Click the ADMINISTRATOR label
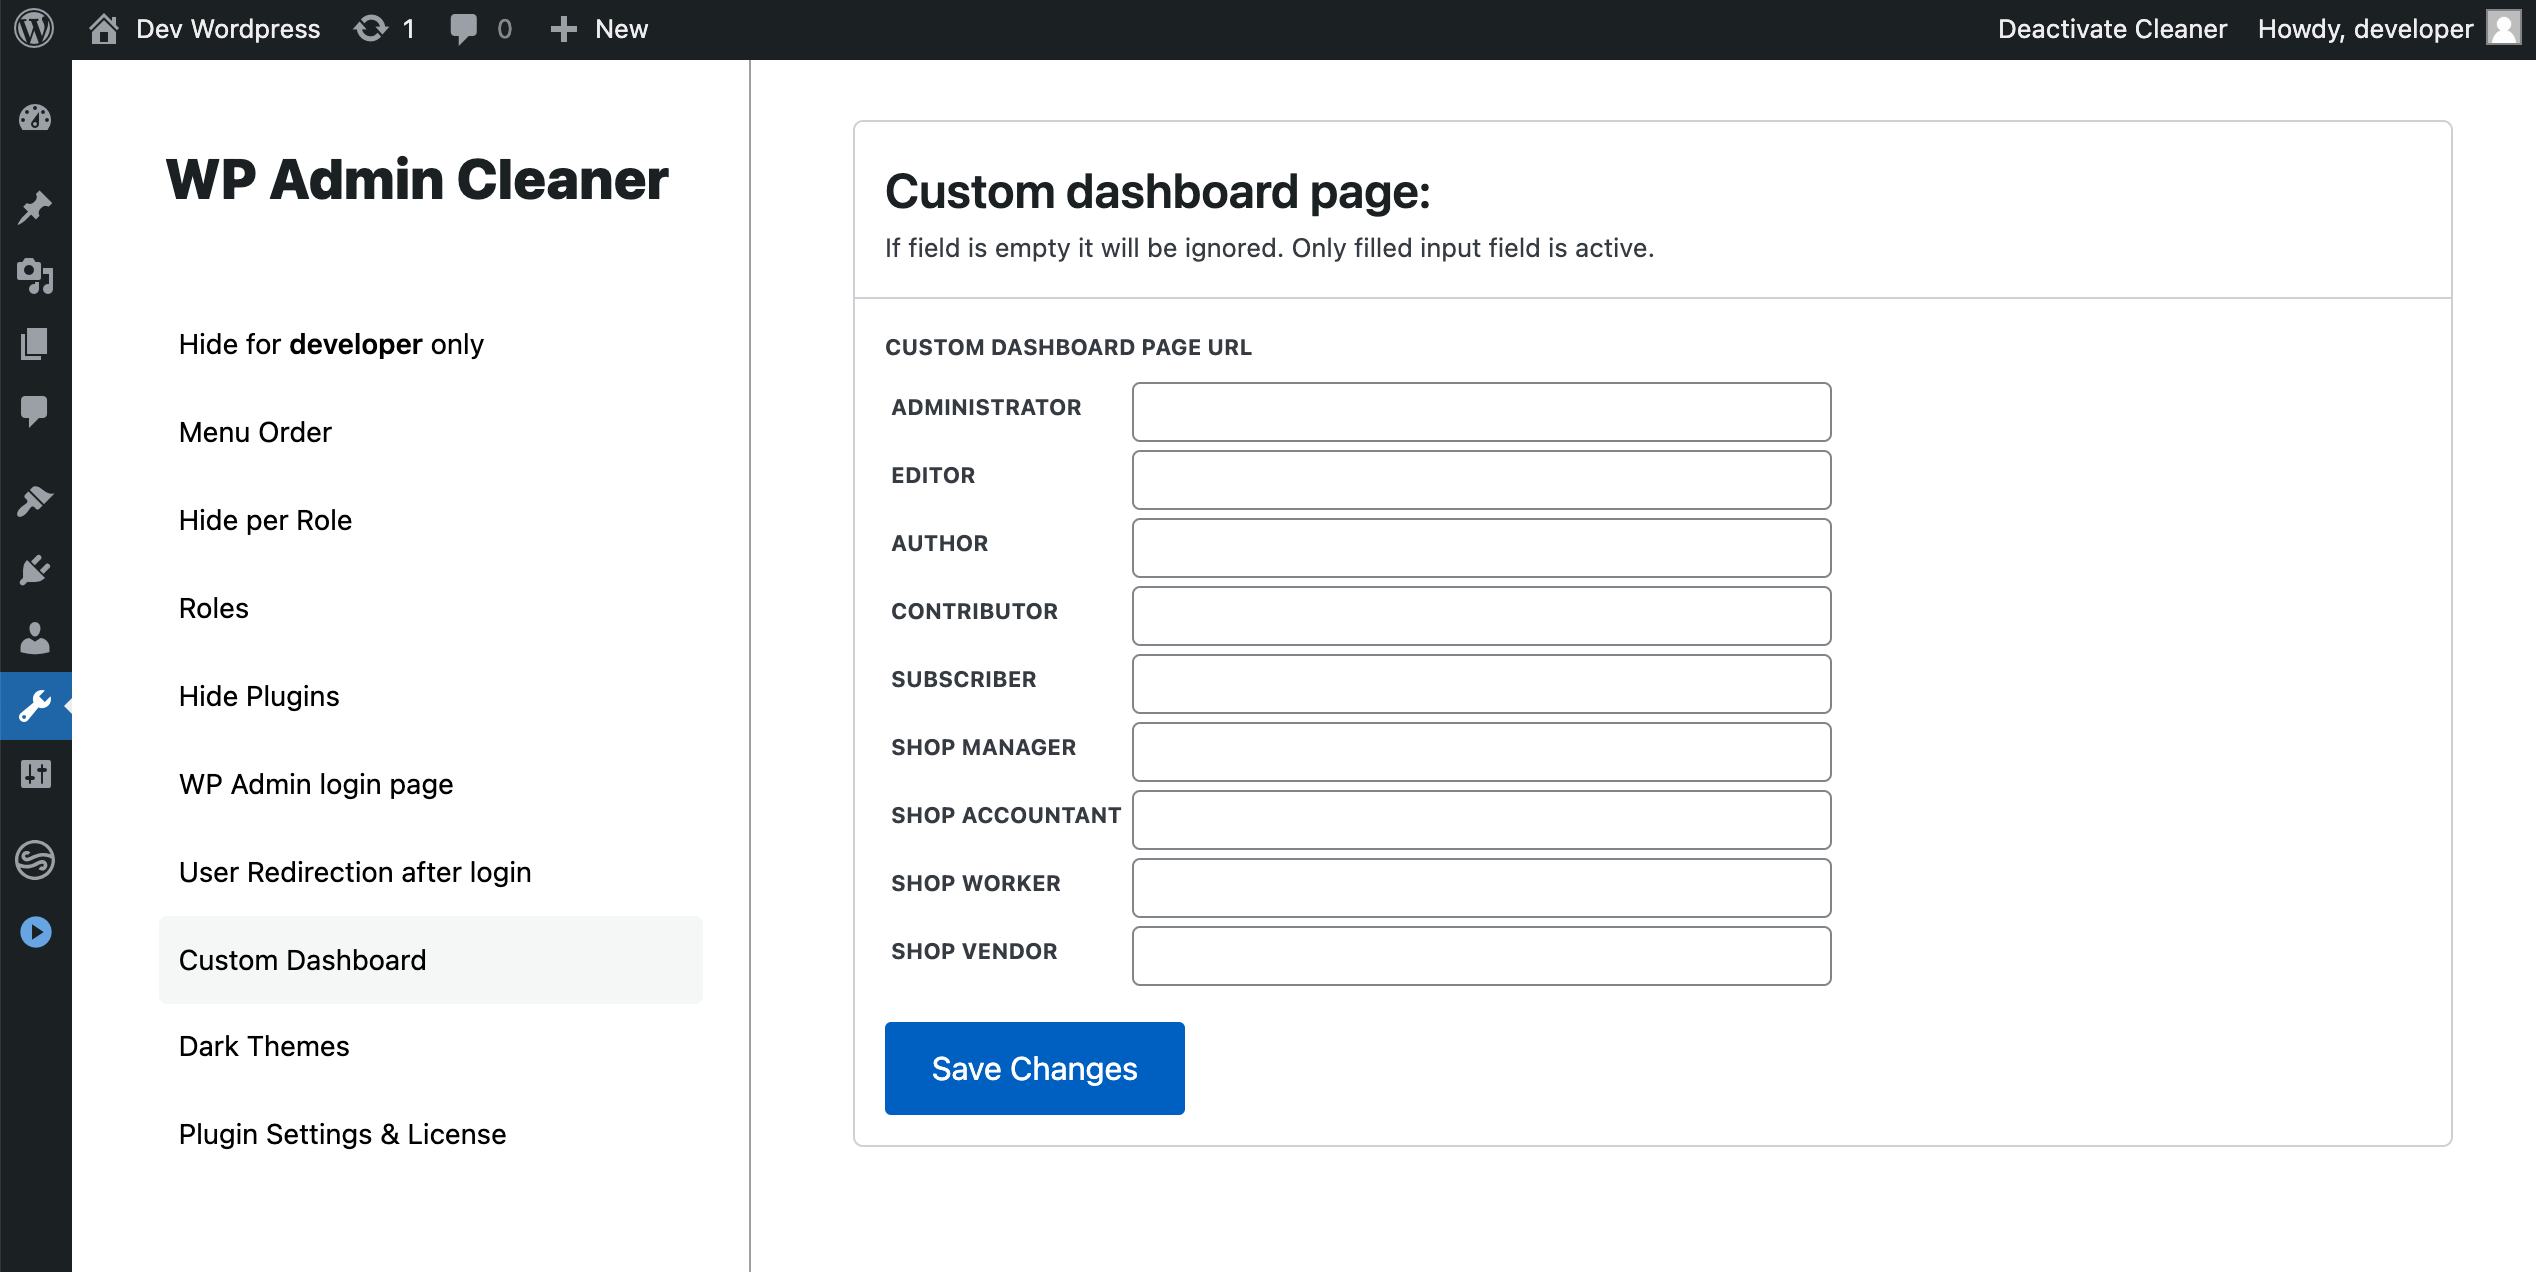This screenshot has width=2536, height=1272. point(986,407)
